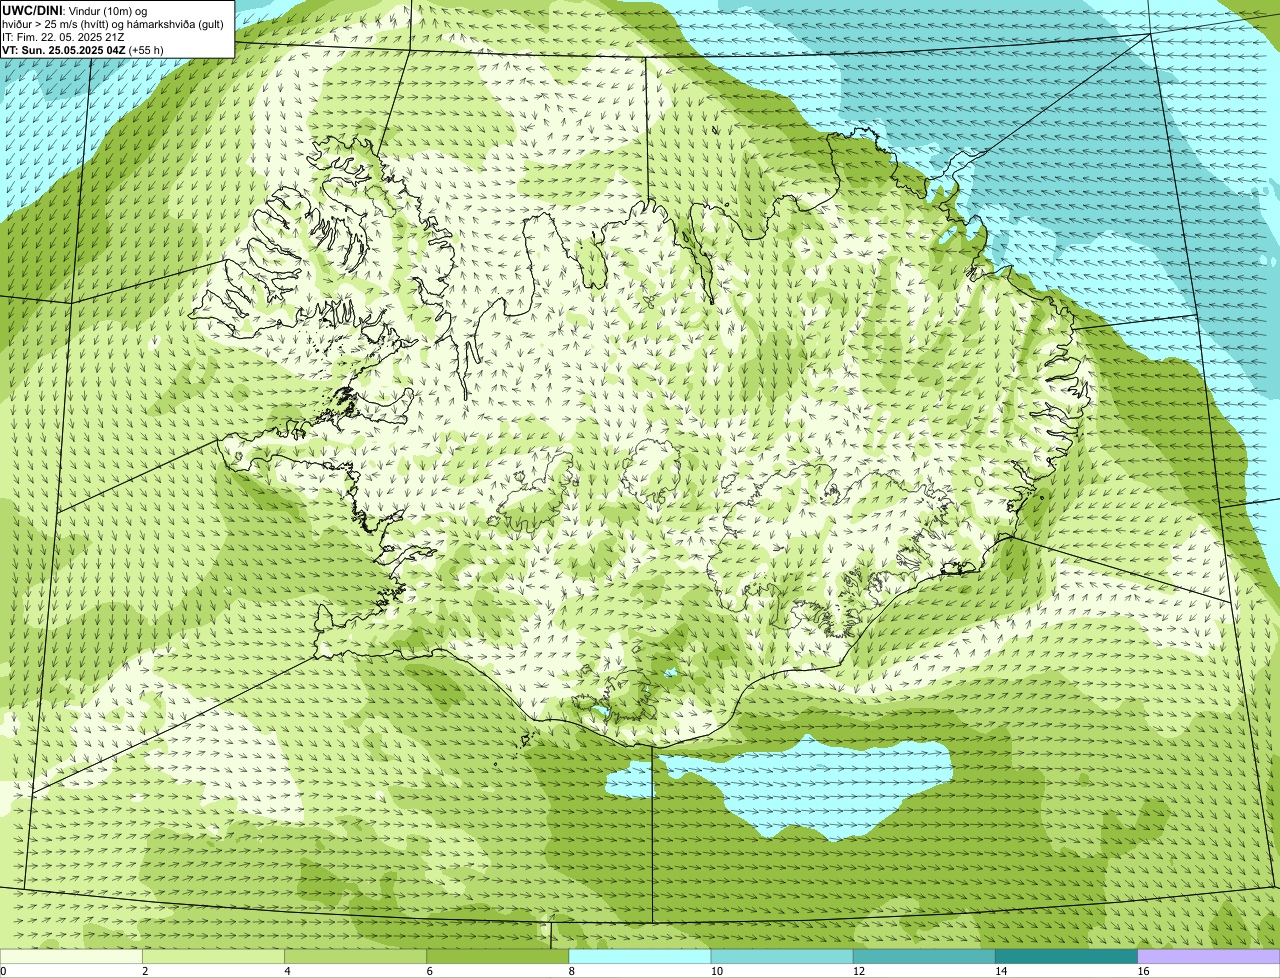Click the 0–2 m/s pale yellow legend swatch
This screenshot has height=978, width=1280.
pyautogui.click(x=71, y=957)
